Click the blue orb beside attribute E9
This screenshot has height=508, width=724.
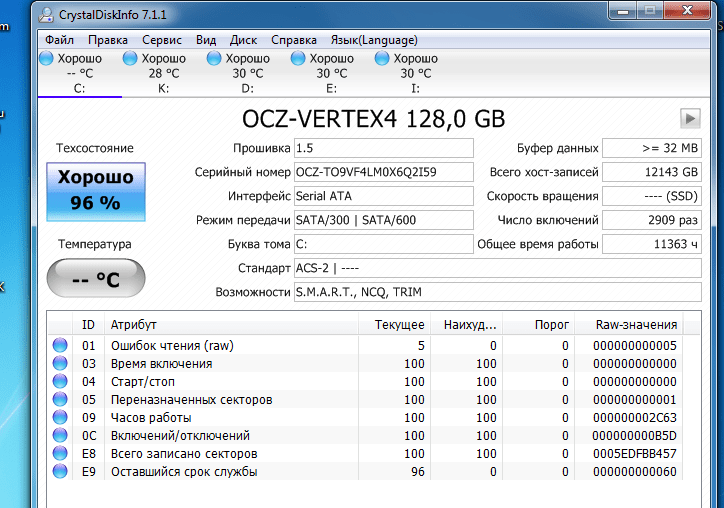click(x=59, y=472)
